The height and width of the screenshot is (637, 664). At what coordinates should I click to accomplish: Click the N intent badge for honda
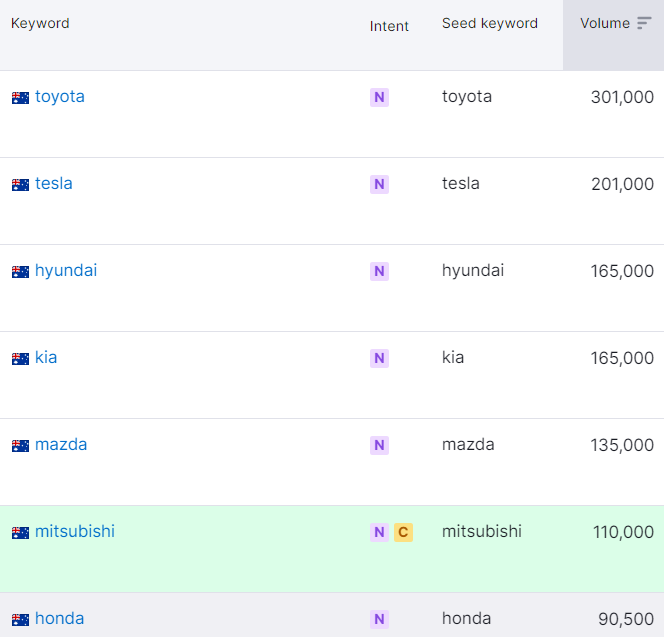click(379, 619)
